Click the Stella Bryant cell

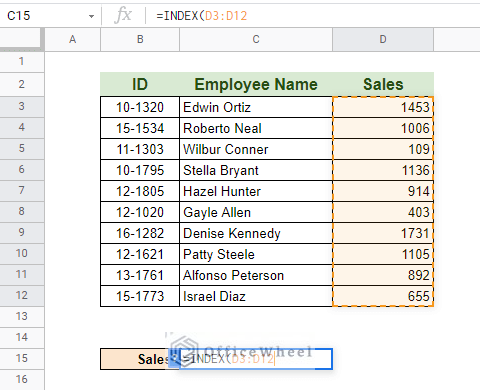[256, 170]
